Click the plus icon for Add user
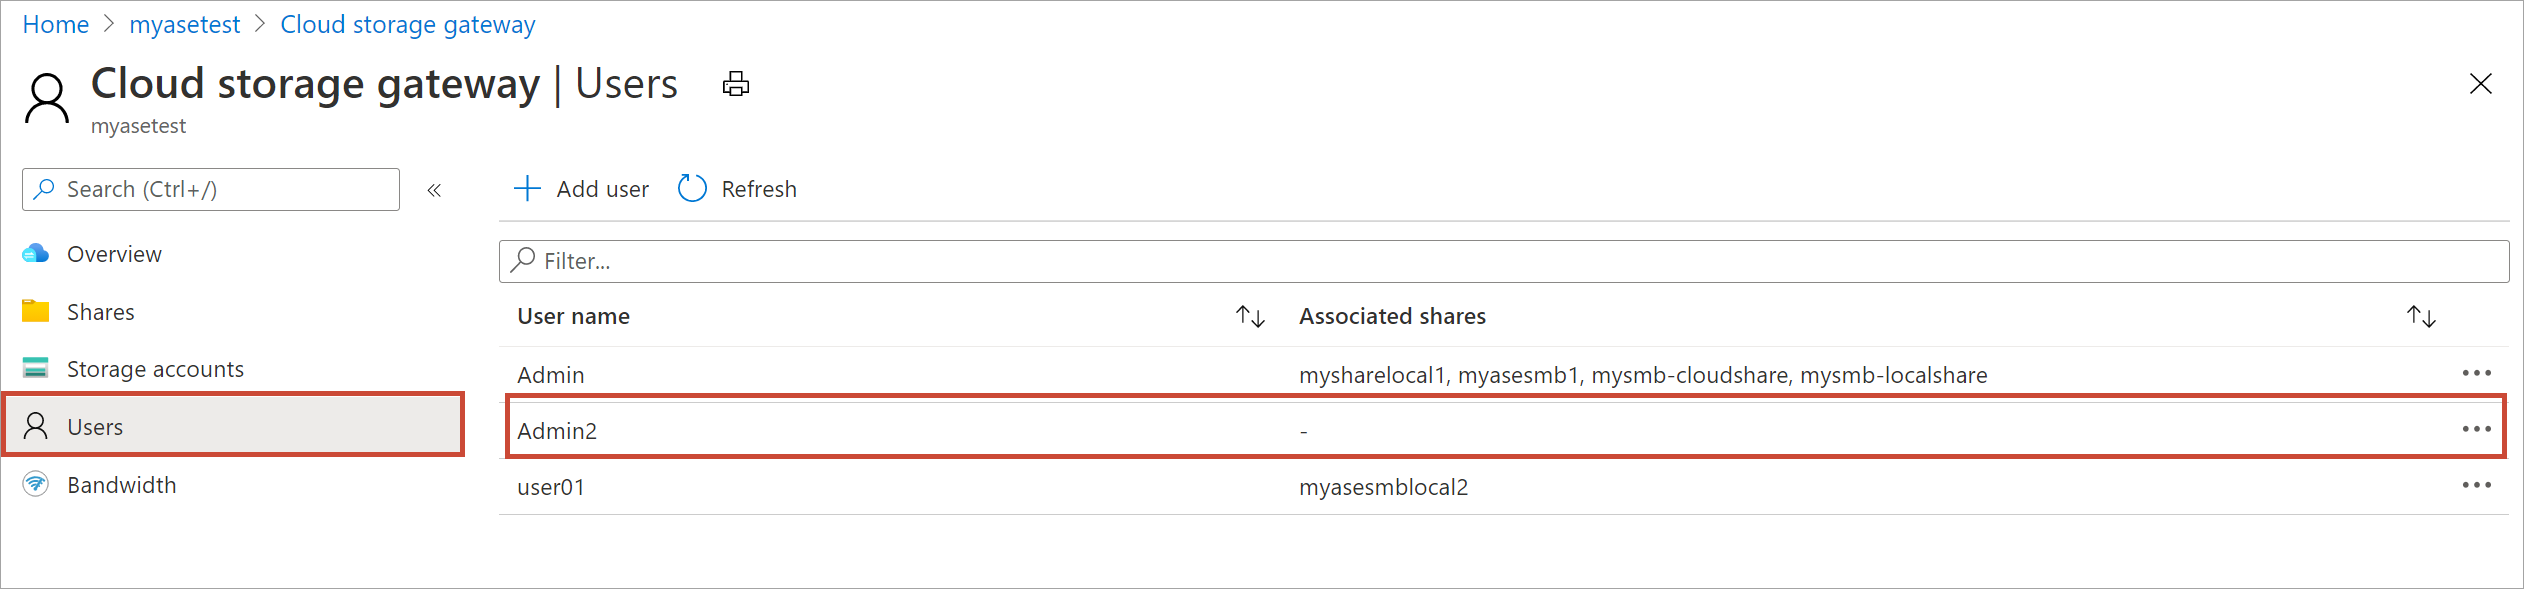The width and height of the screenshot is (2524, 589). pyautogui.click(x=527, y=188)
